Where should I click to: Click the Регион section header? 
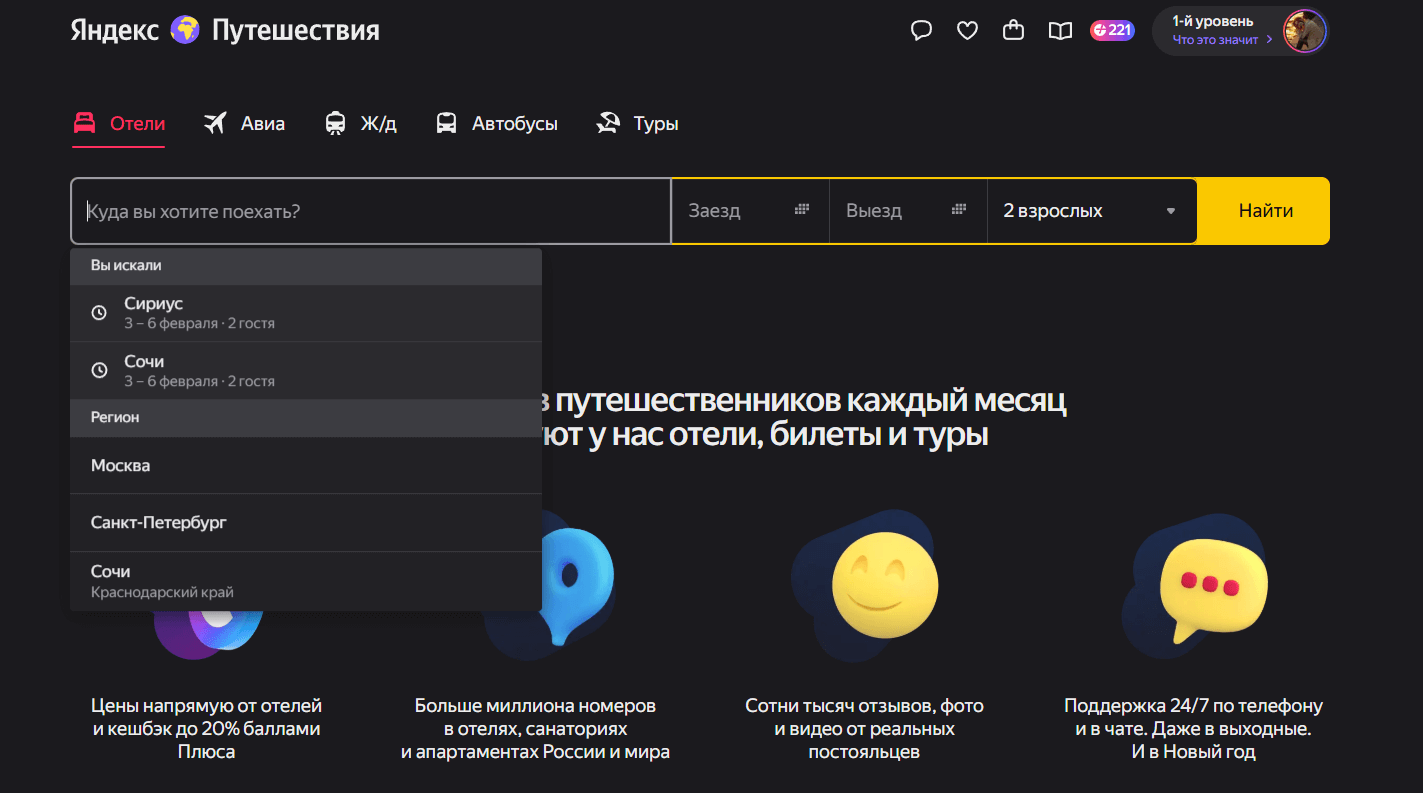[x=306, y=418]
